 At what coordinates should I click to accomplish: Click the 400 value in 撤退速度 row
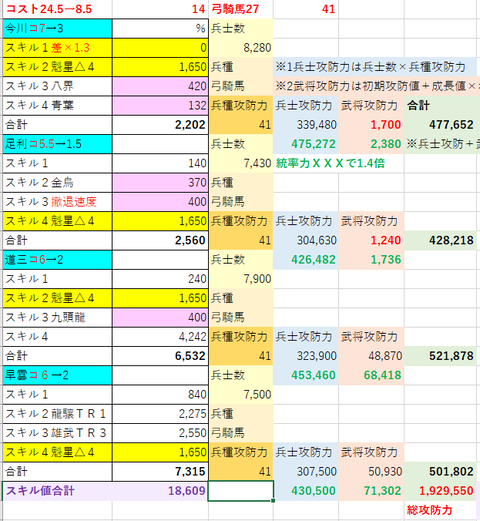click(160, 202)
